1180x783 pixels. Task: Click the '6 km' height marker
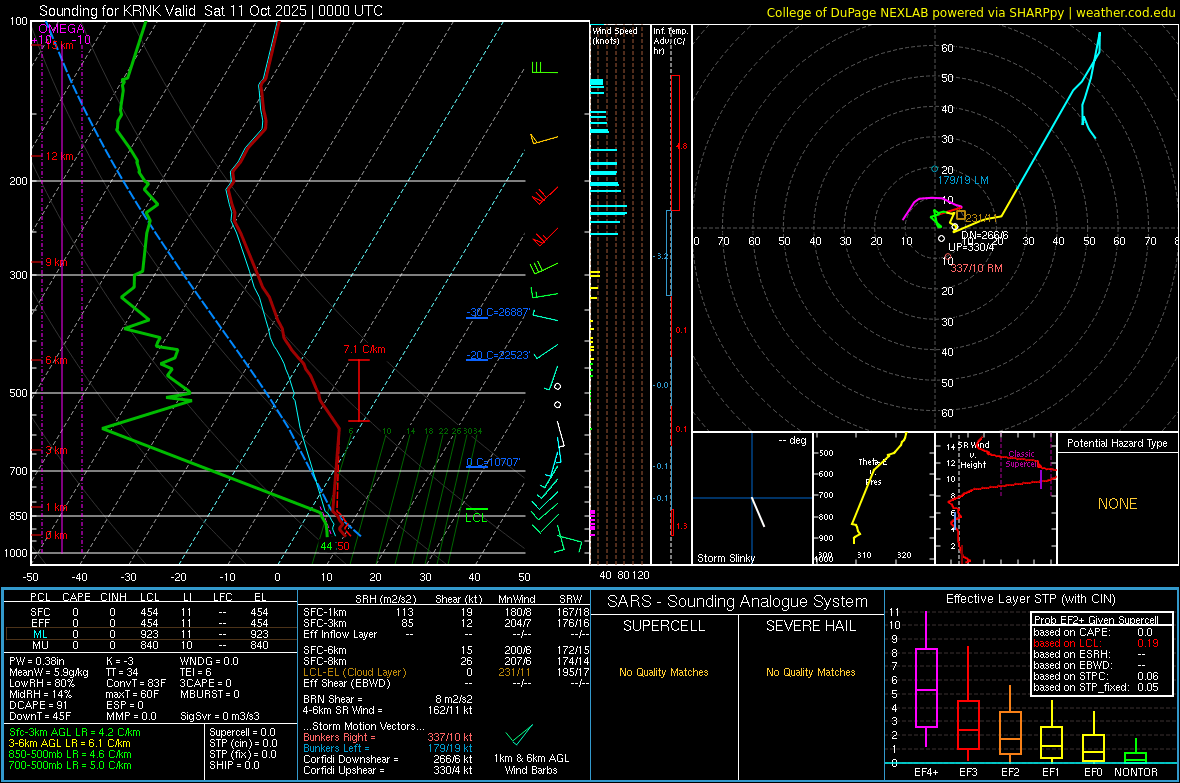[x=56, y=361]
